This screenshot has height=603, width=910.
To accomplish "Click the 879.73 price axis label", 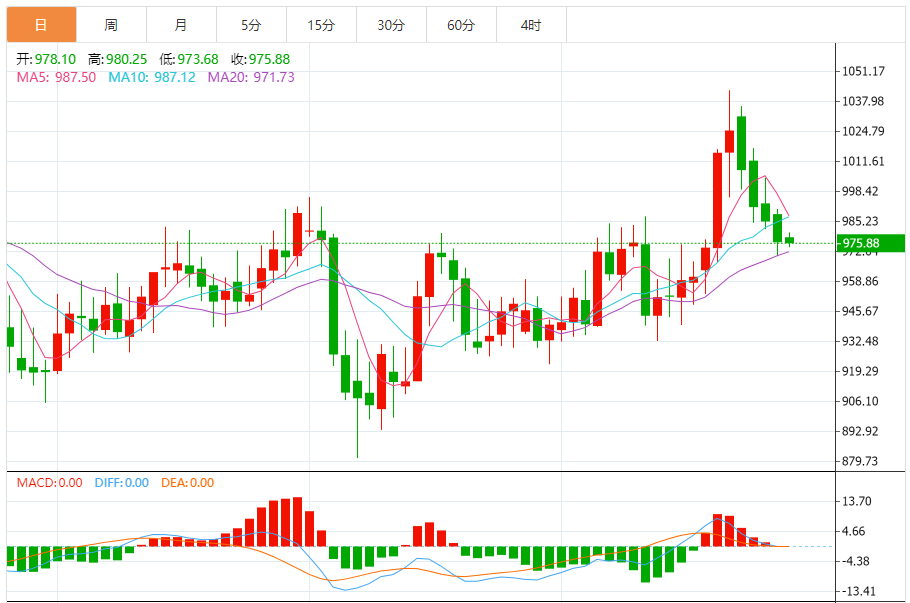I will (x=861, y=461).
